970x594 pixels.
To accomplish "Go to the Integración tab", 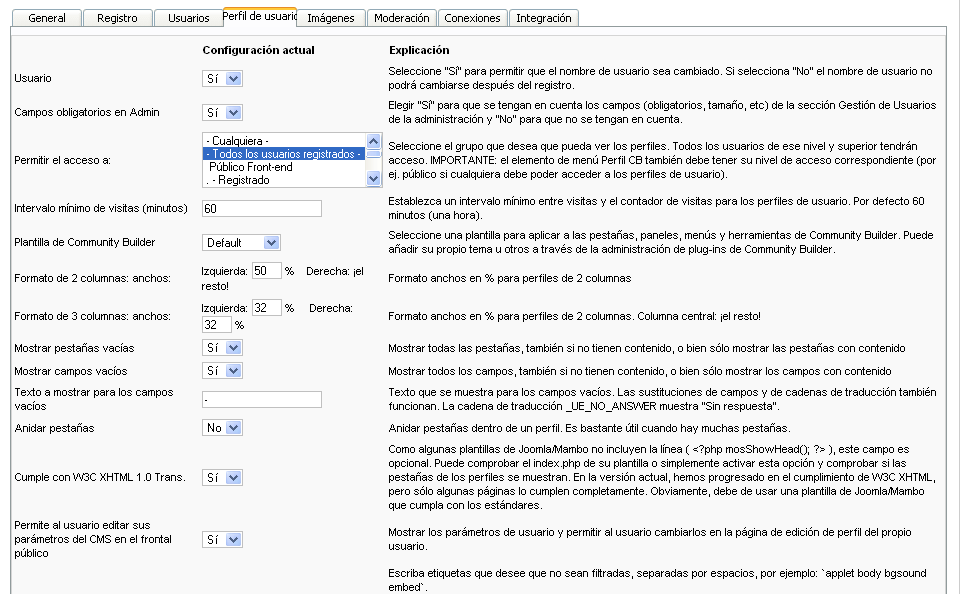I will 544,18.
